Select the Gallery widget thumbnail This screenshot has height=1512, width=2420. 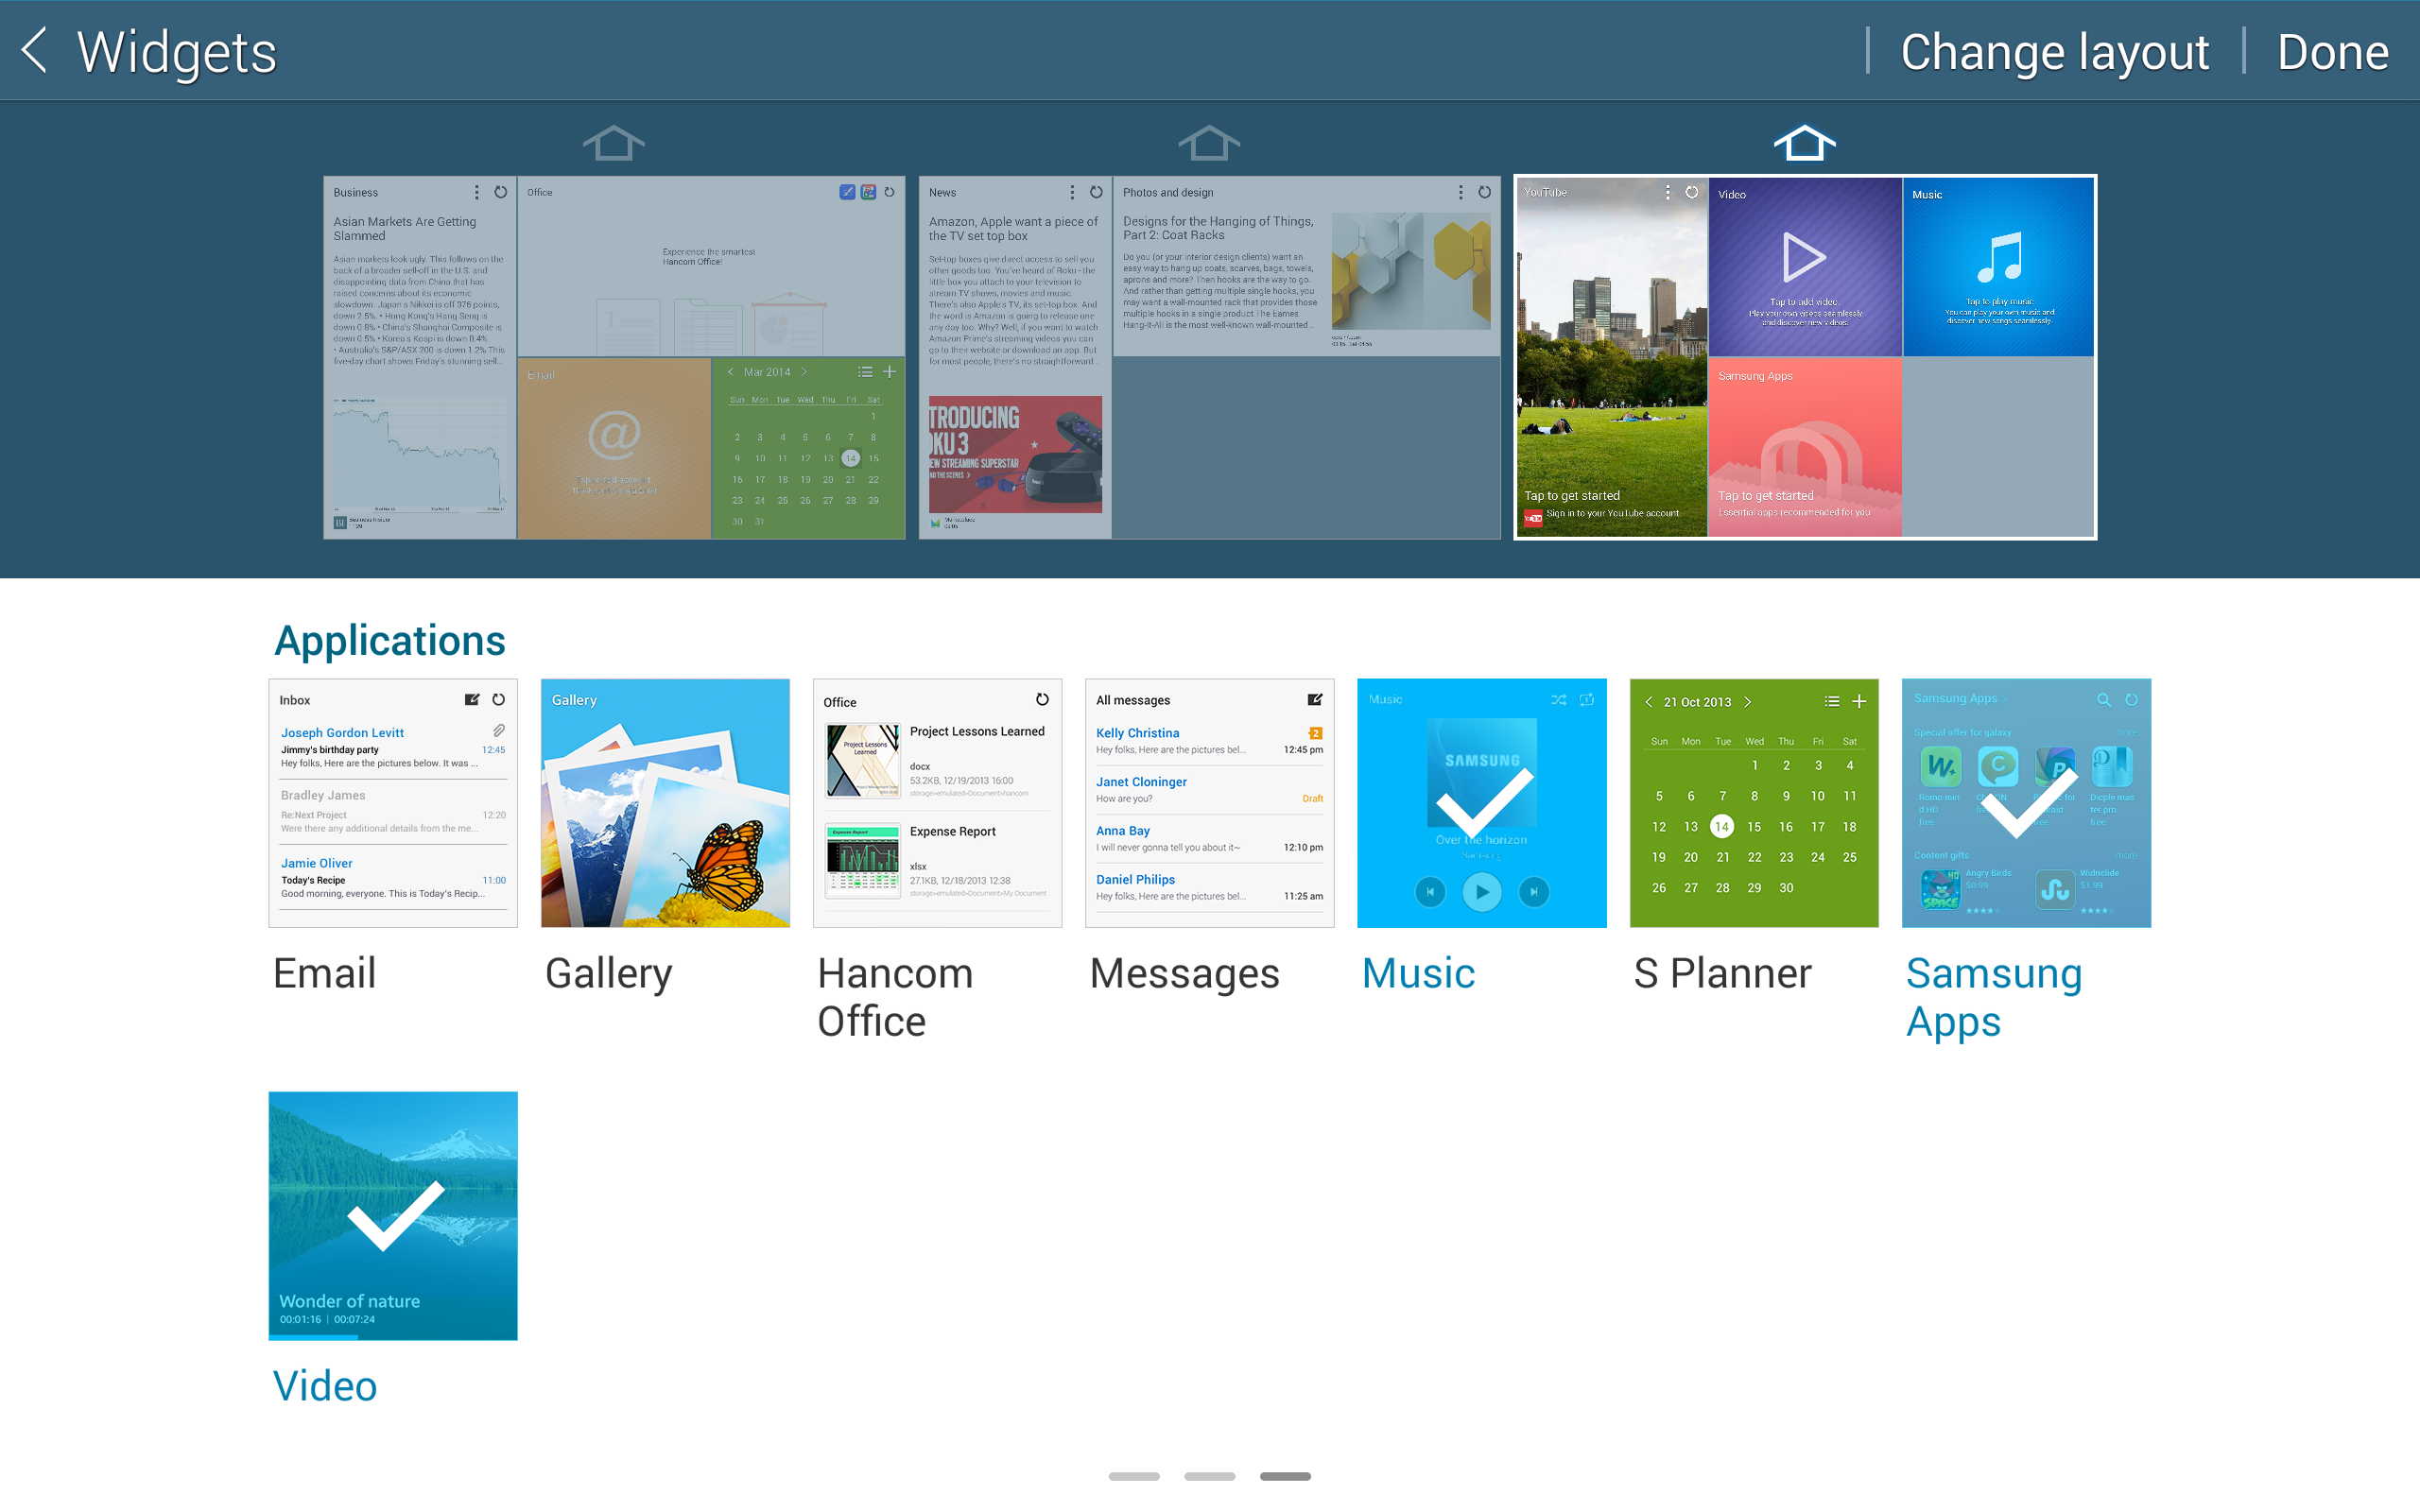pyautogui.click(x=665, y=803)
